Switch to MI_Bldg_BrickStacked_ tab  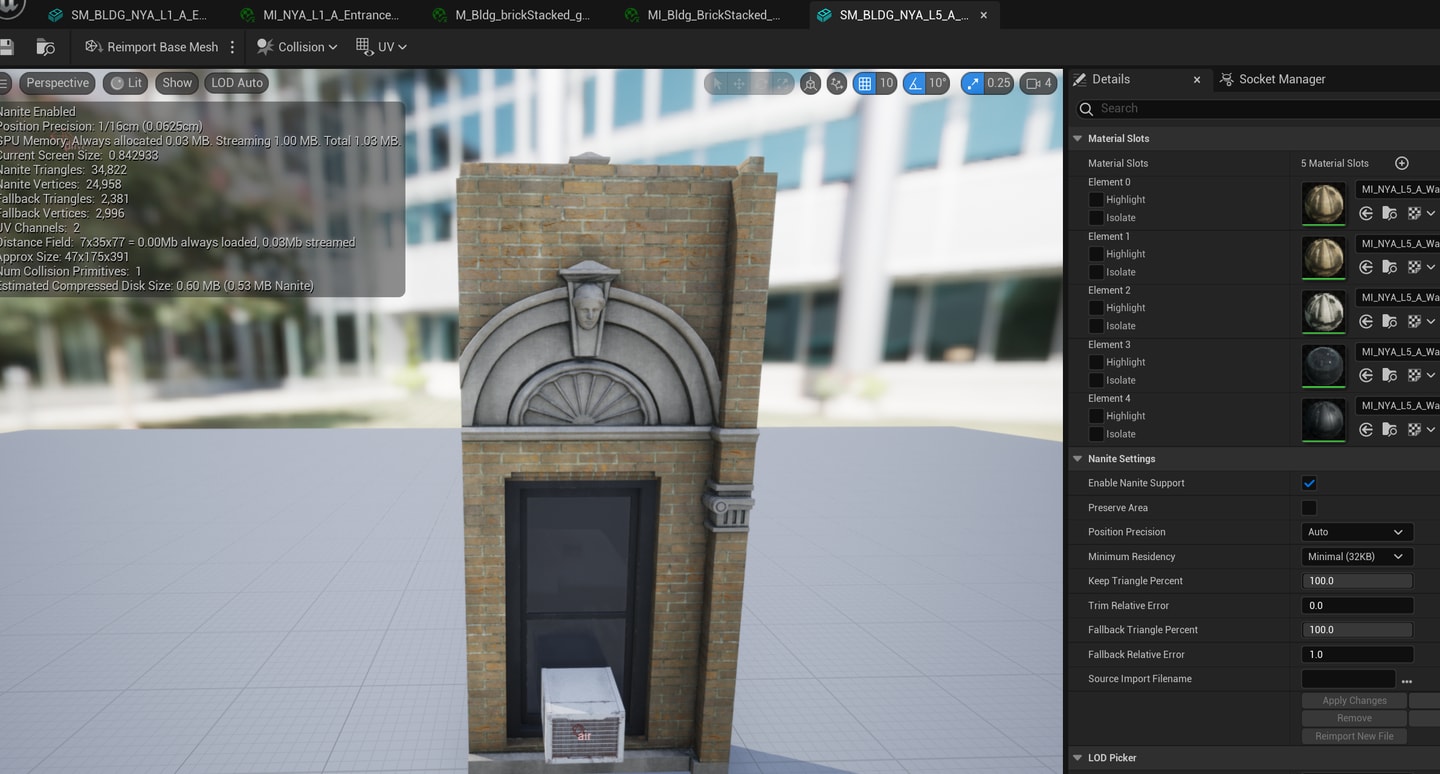coord(704,15)
